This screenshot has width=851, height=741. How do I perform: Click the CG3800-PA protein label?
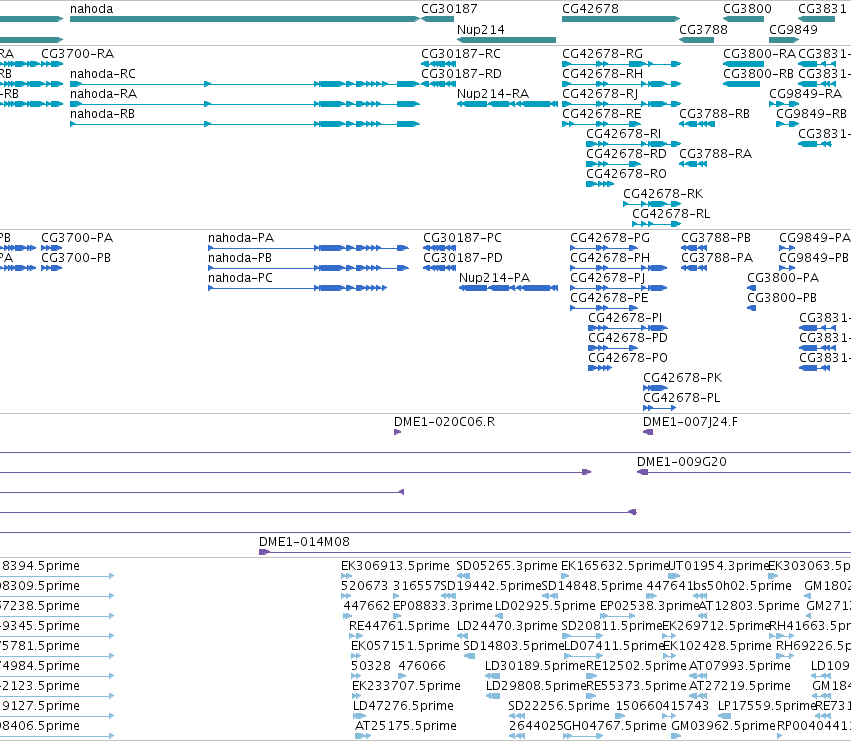tap(783, 278)
